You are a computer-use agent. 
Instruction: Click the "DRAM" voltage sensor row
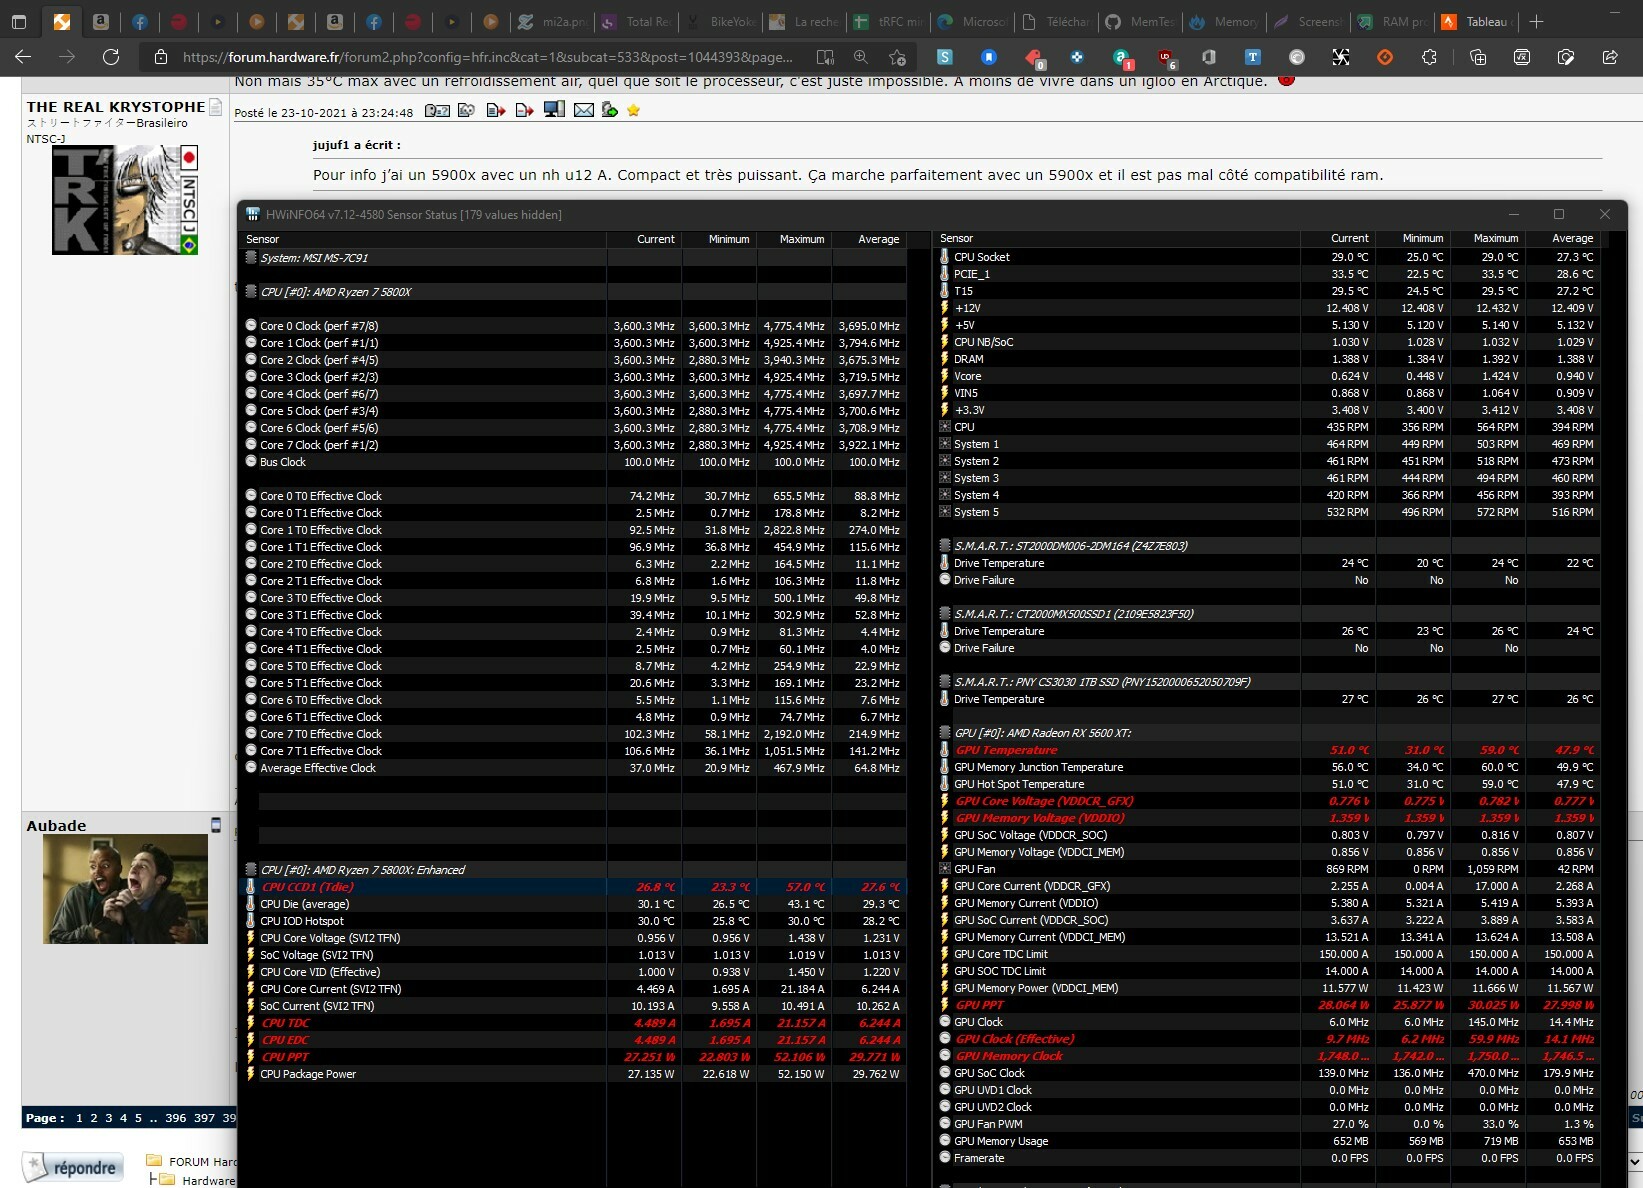1267,359
